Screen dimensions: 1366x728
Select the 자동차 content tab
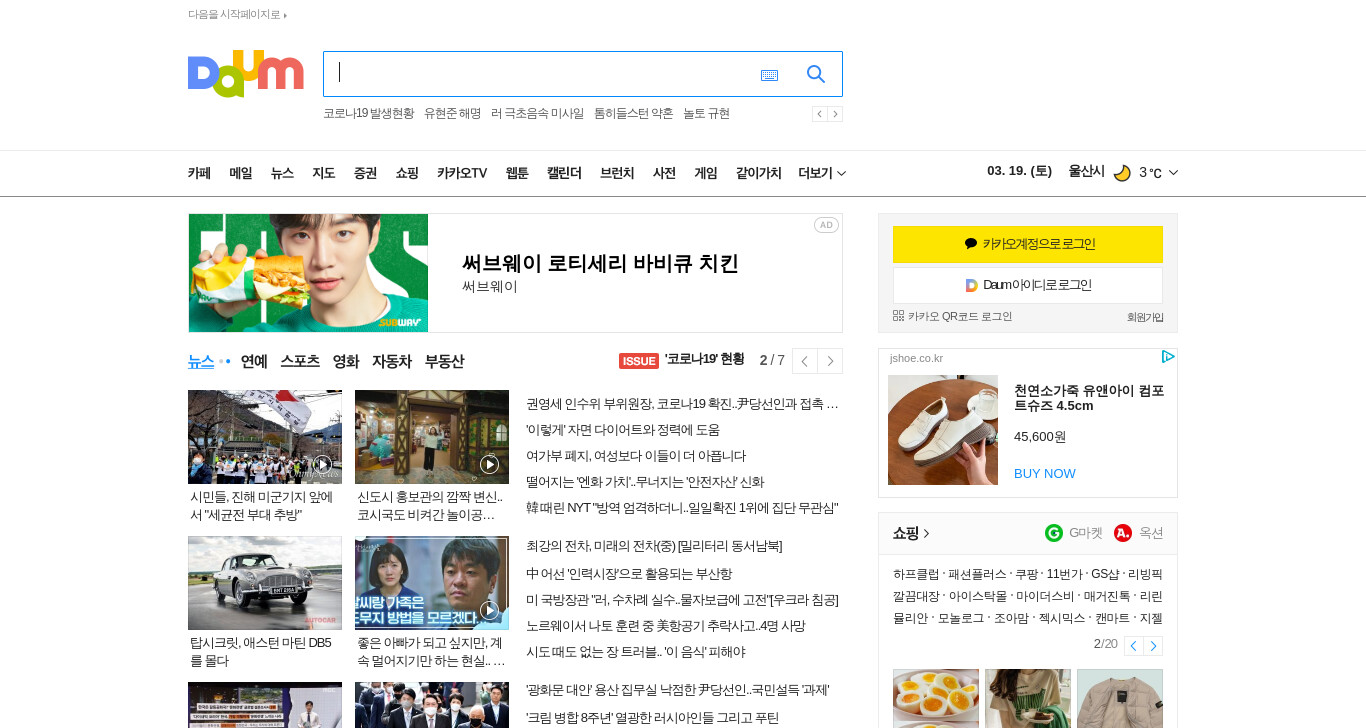[x=392, y=361]
